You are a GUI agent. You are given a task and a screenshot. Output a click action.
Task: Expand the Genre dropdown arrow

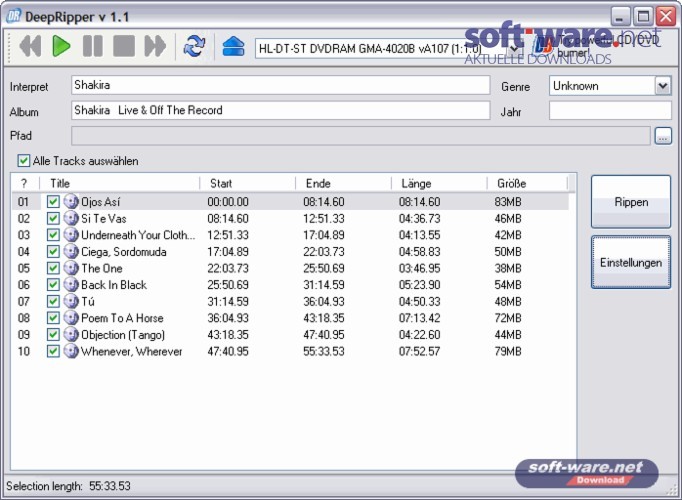(x=663, y=86)
